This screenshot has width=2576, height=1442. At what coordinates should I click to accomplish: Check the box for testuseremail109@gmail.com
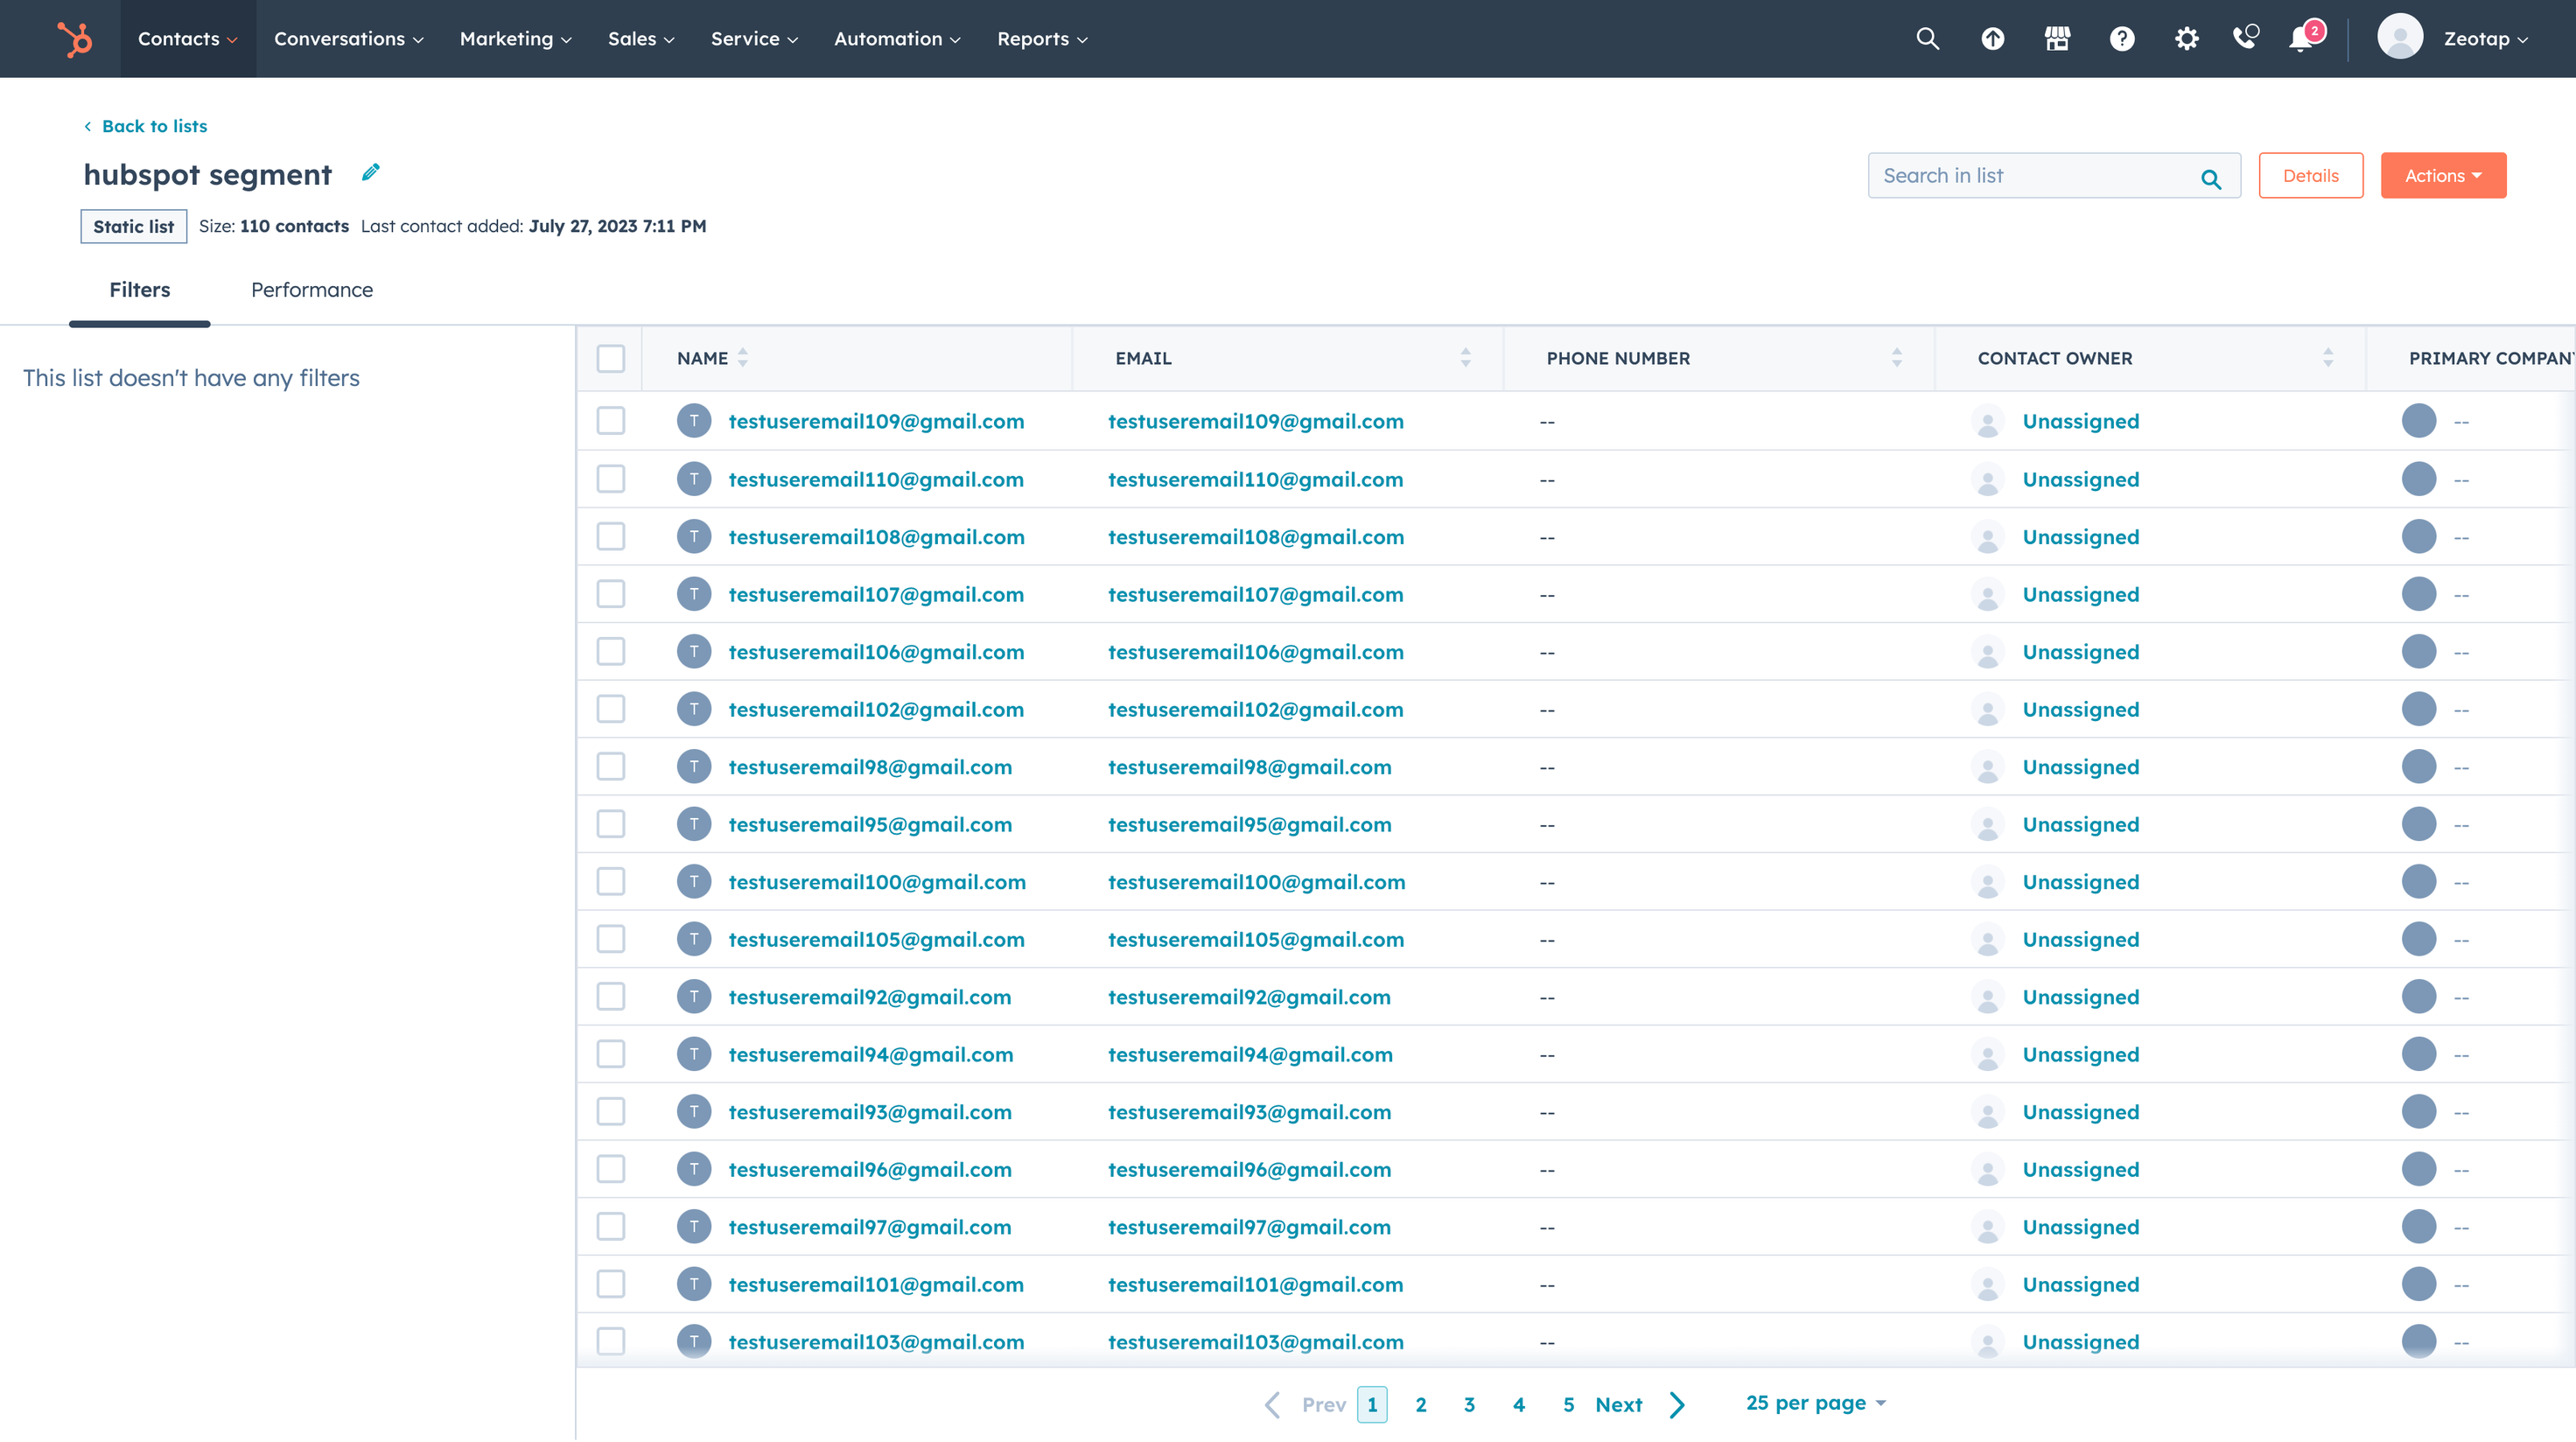[610, 421]
